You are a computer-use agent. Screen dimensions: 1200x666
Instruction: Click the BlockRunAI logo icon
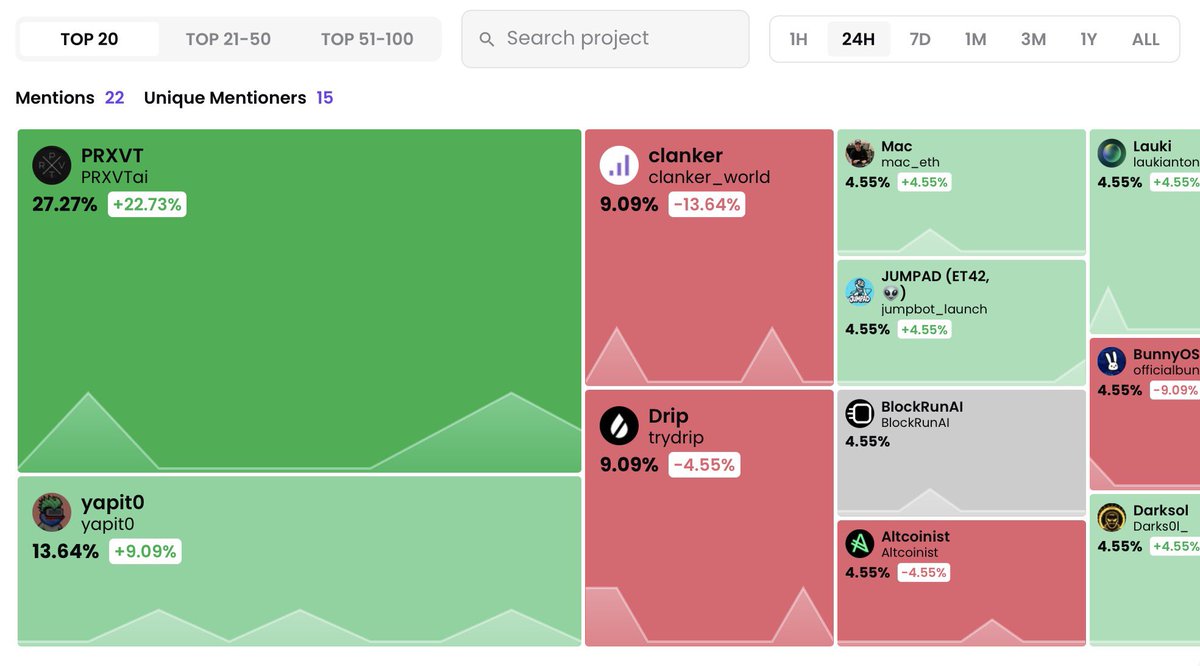point(860,414)
